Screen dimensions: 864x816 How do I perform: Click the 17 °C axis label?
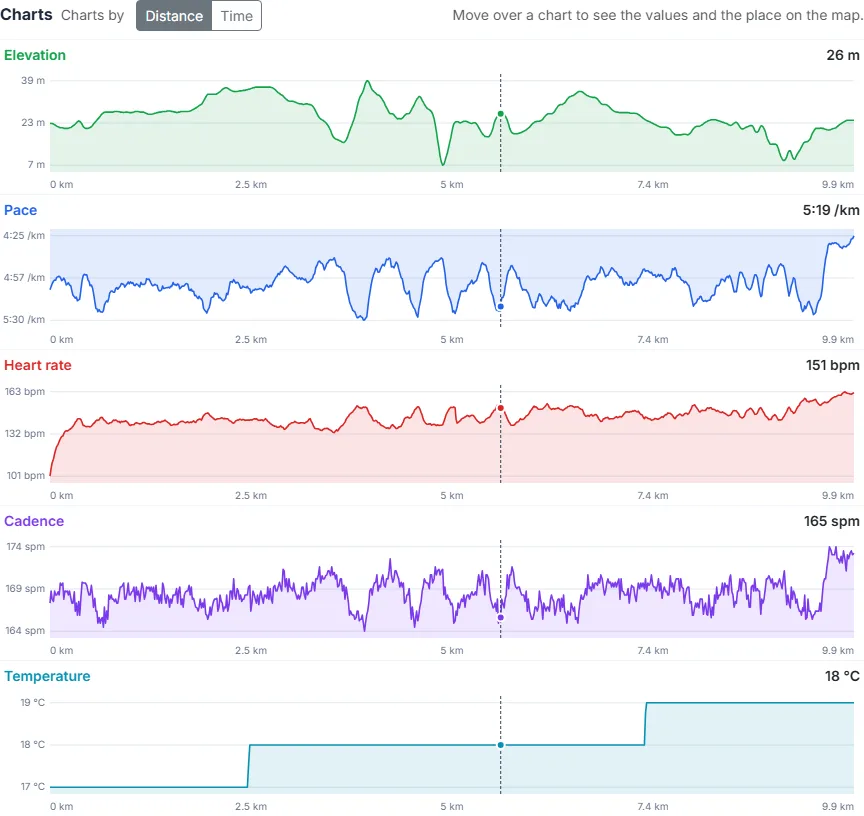click(33, 787)
